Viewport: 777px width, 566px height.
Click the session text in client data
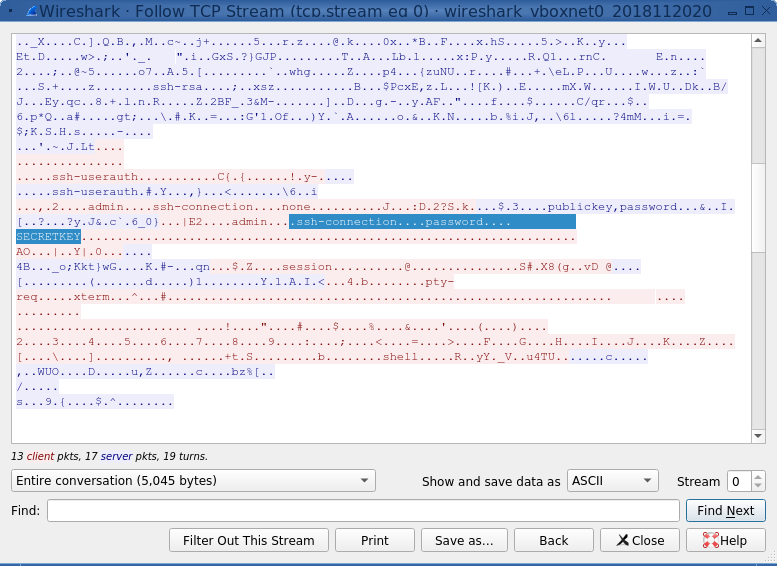click(307, 267)
